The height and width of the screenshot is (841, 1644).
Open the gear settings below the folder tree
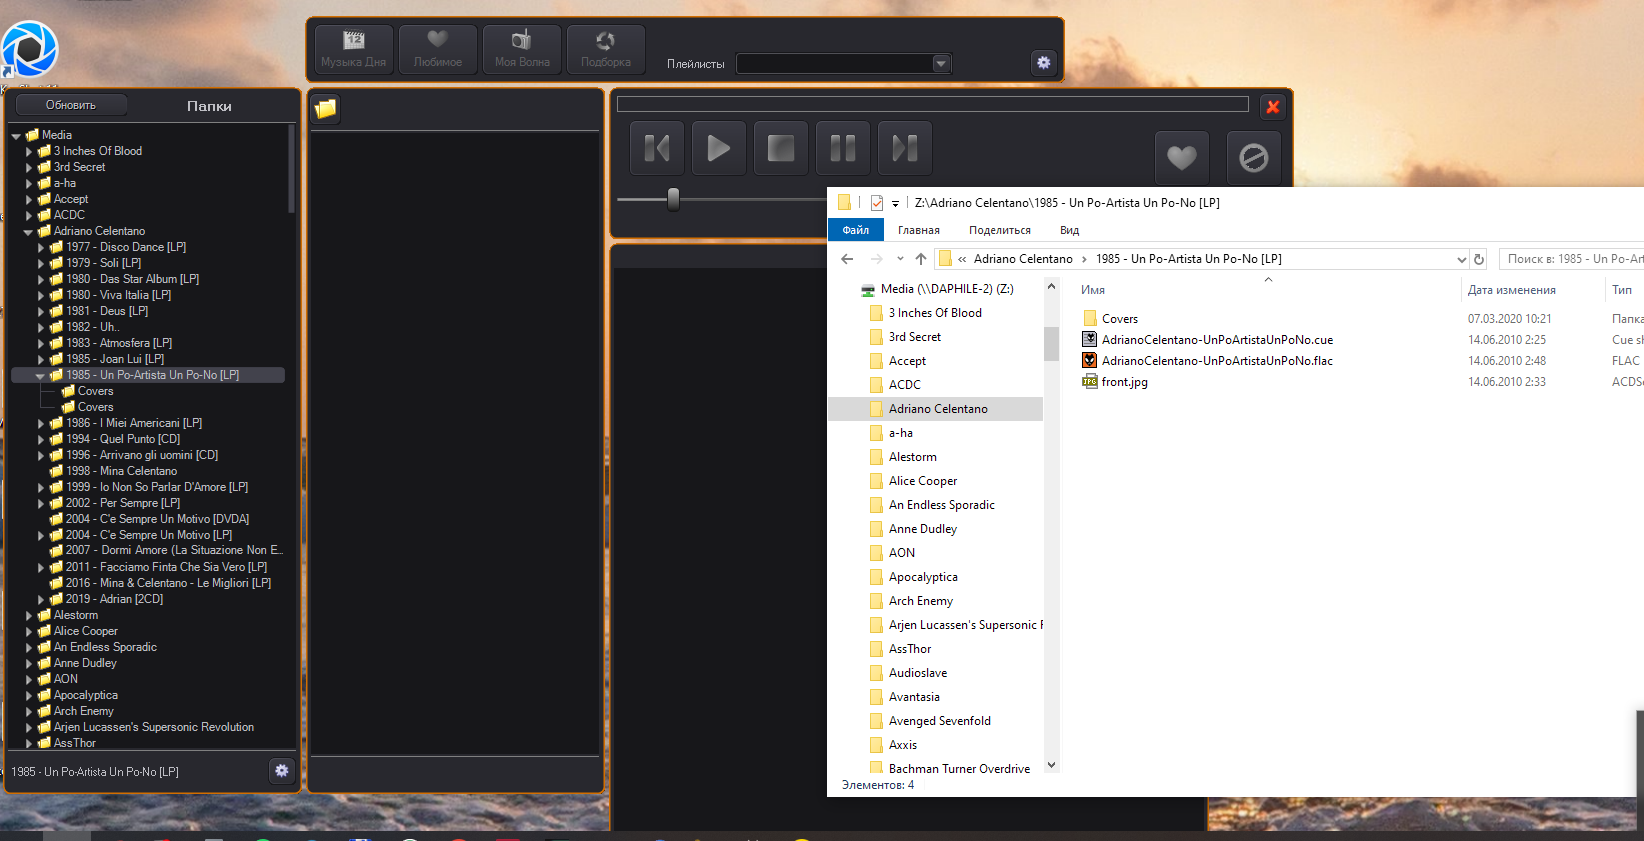click(x=282, y=771)
